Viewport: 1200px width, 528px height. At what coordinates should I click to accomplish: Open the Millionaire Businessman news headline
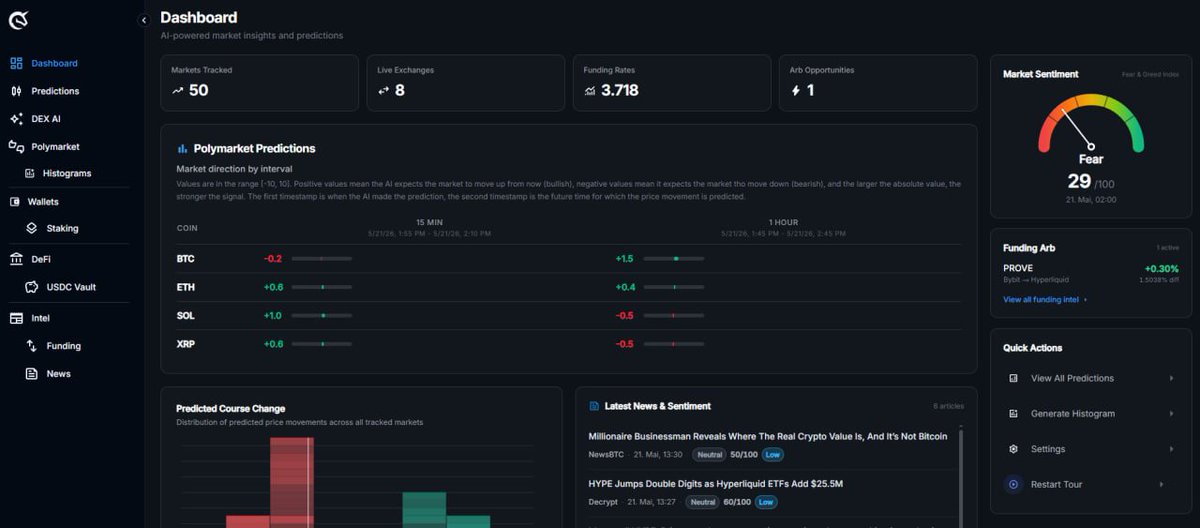coord(767,436)
